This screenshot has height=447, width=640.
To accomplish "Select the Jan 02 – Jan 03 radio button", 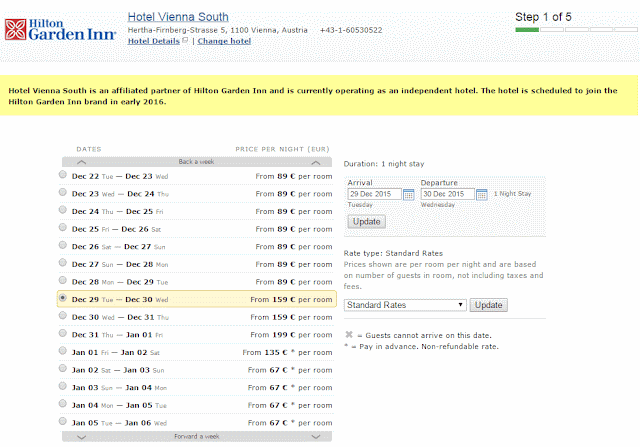I will click(x=62, y=368).
